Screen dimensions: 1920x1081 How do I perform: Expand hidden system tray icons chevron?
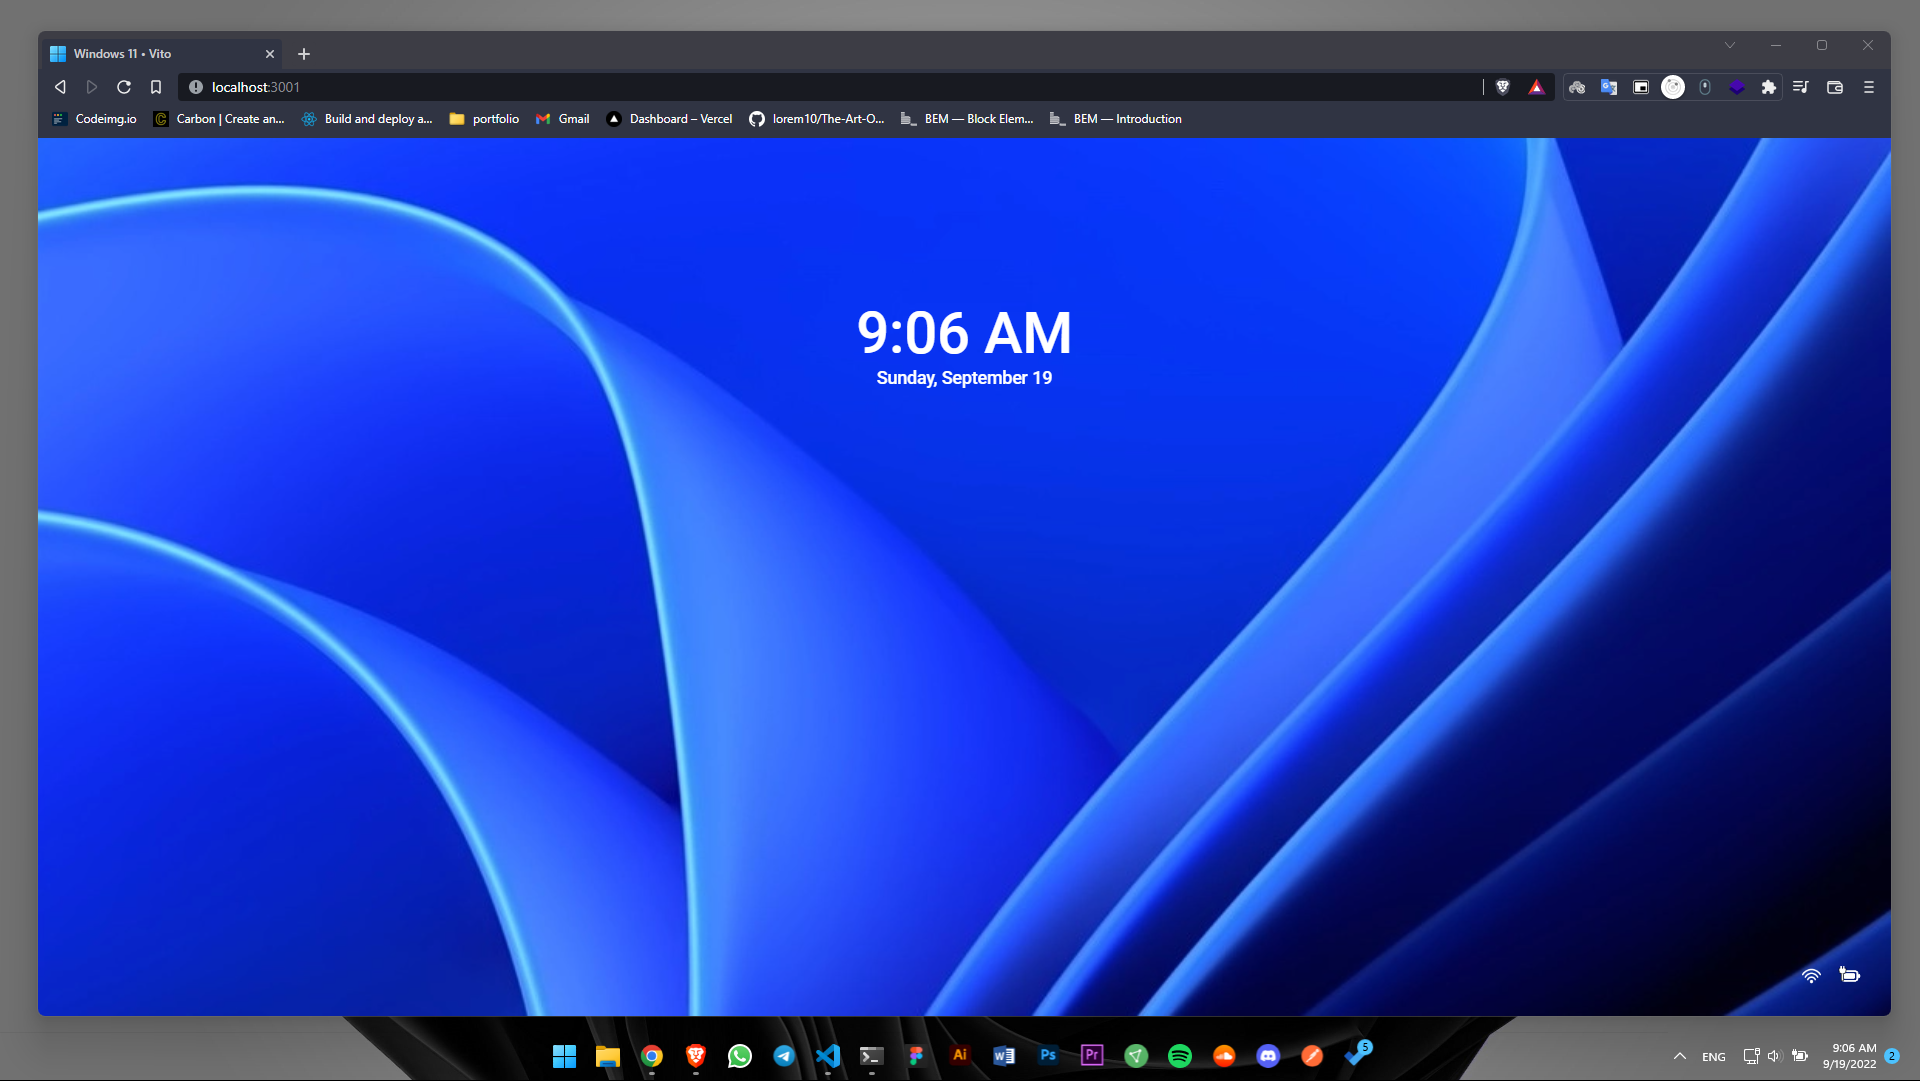click(x=1680, y=1056)
